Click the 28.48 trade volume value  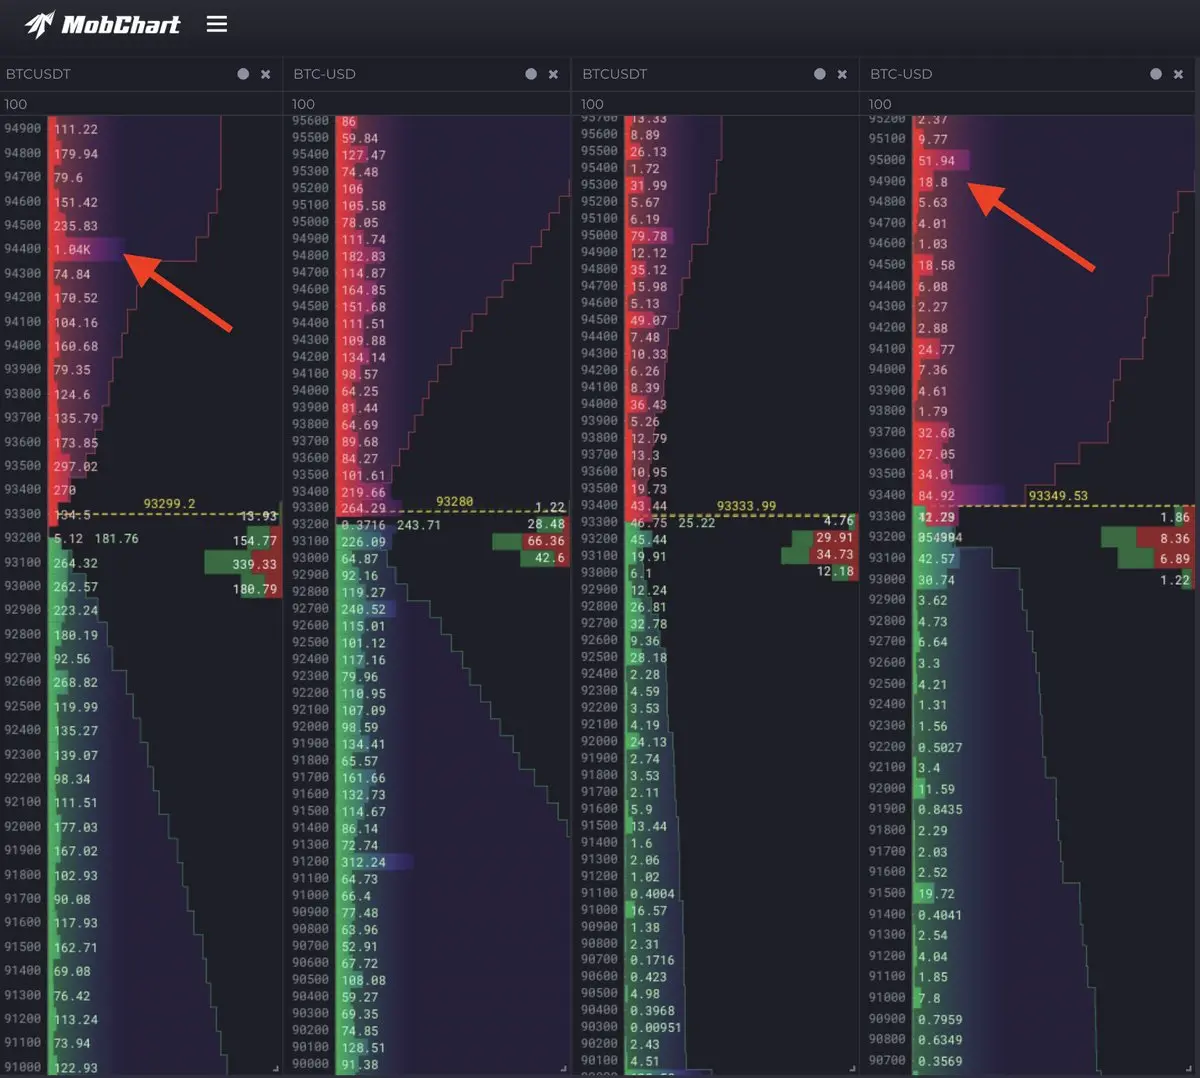pos(546,524)
